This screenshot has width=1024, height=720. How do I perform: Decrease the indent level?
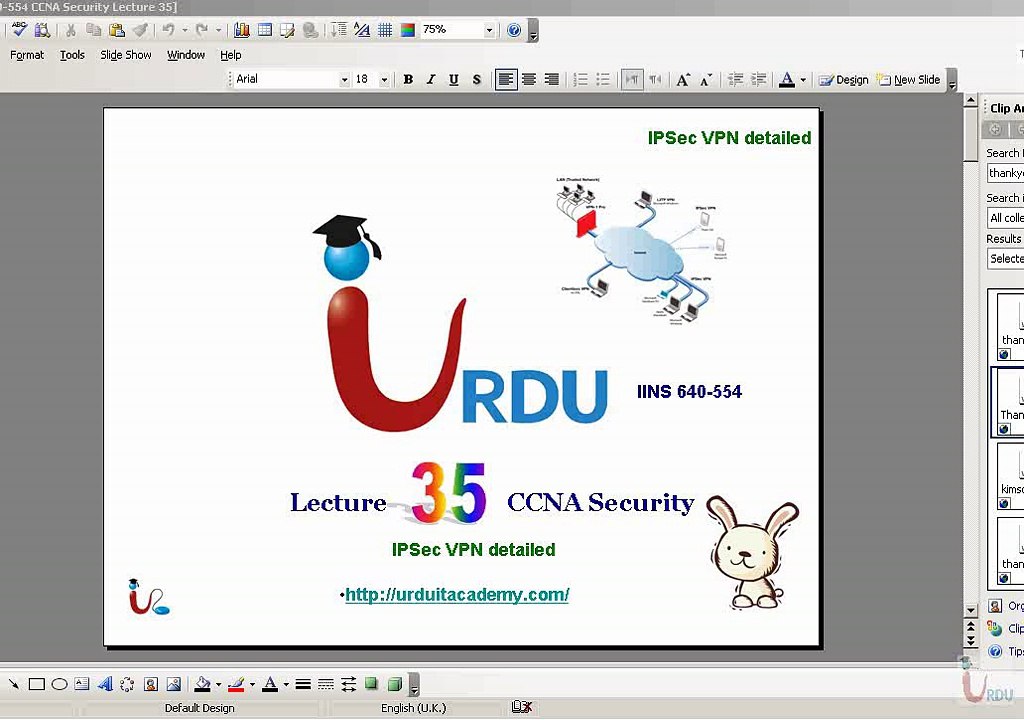coord(735,80)
